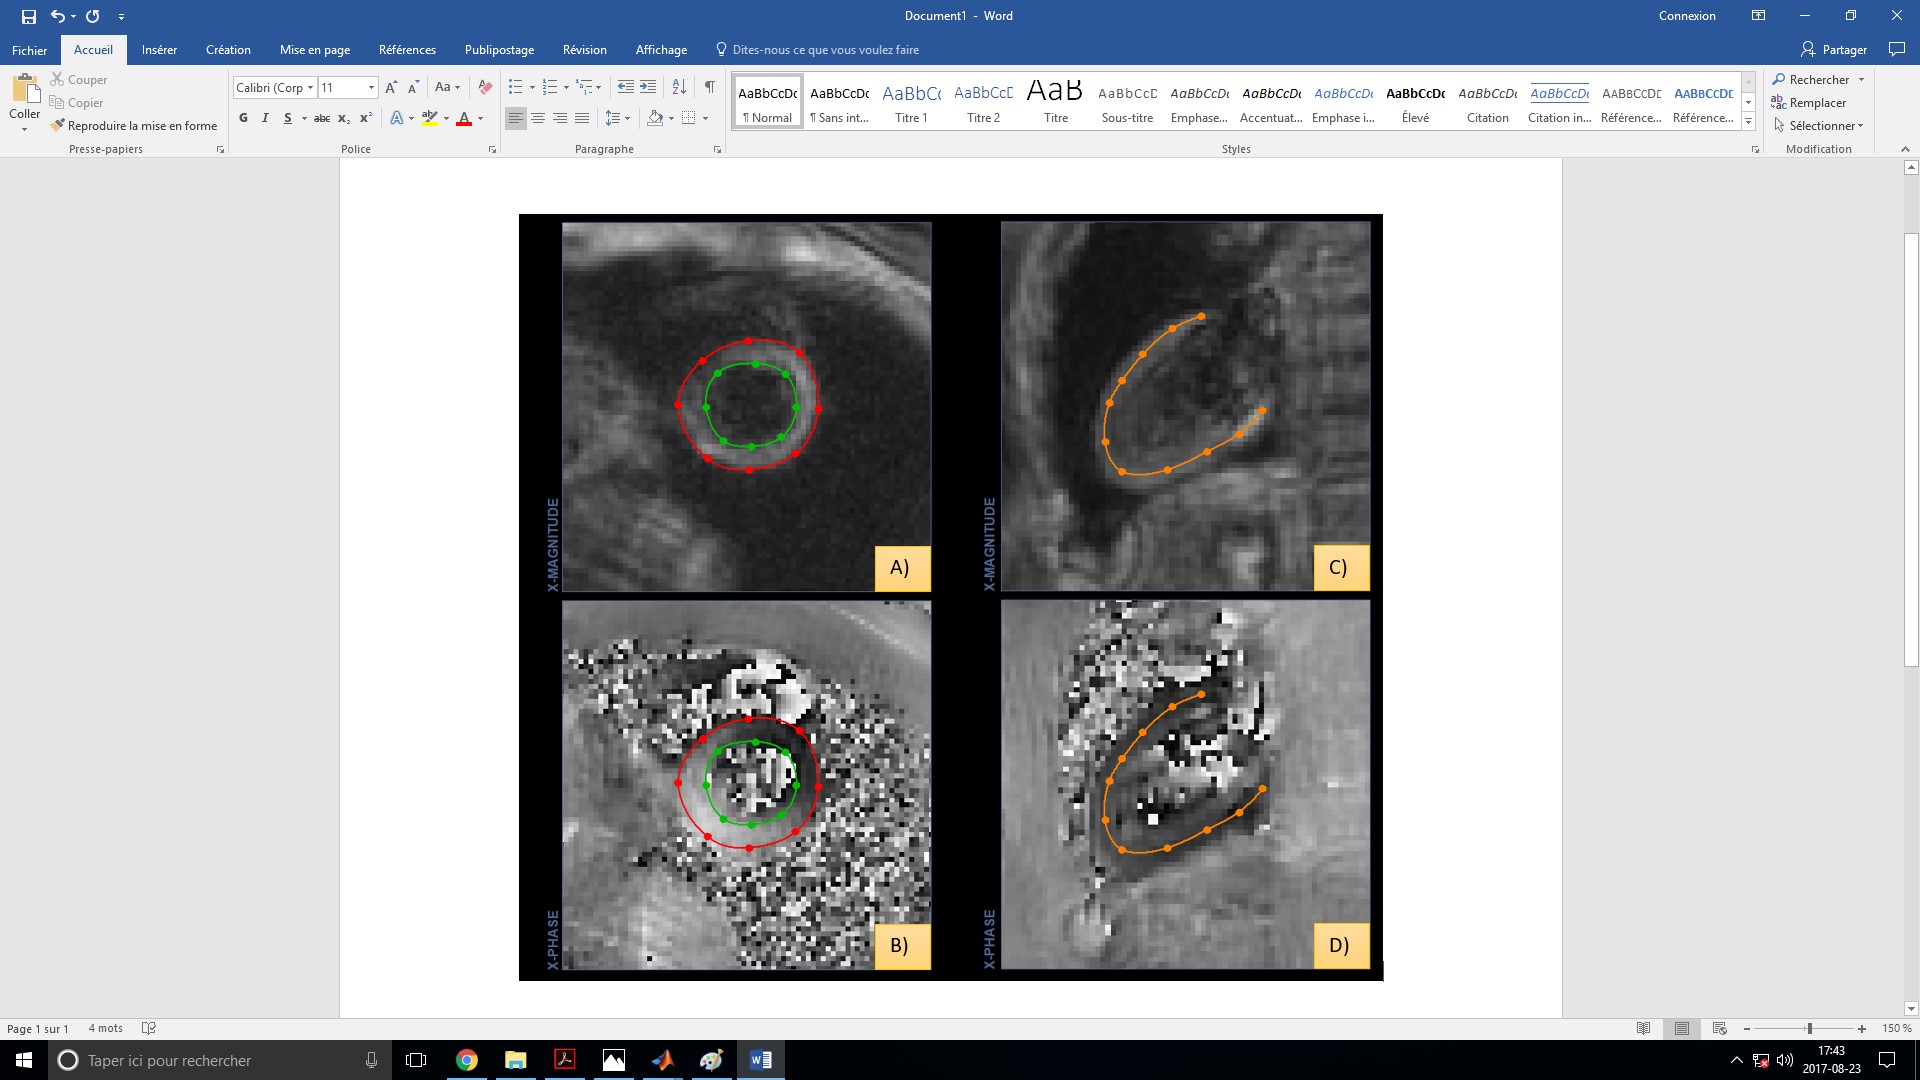Toggle Subscript formatting button
The height and width of the screenshot is (1080, 1920).
[343, 118]
